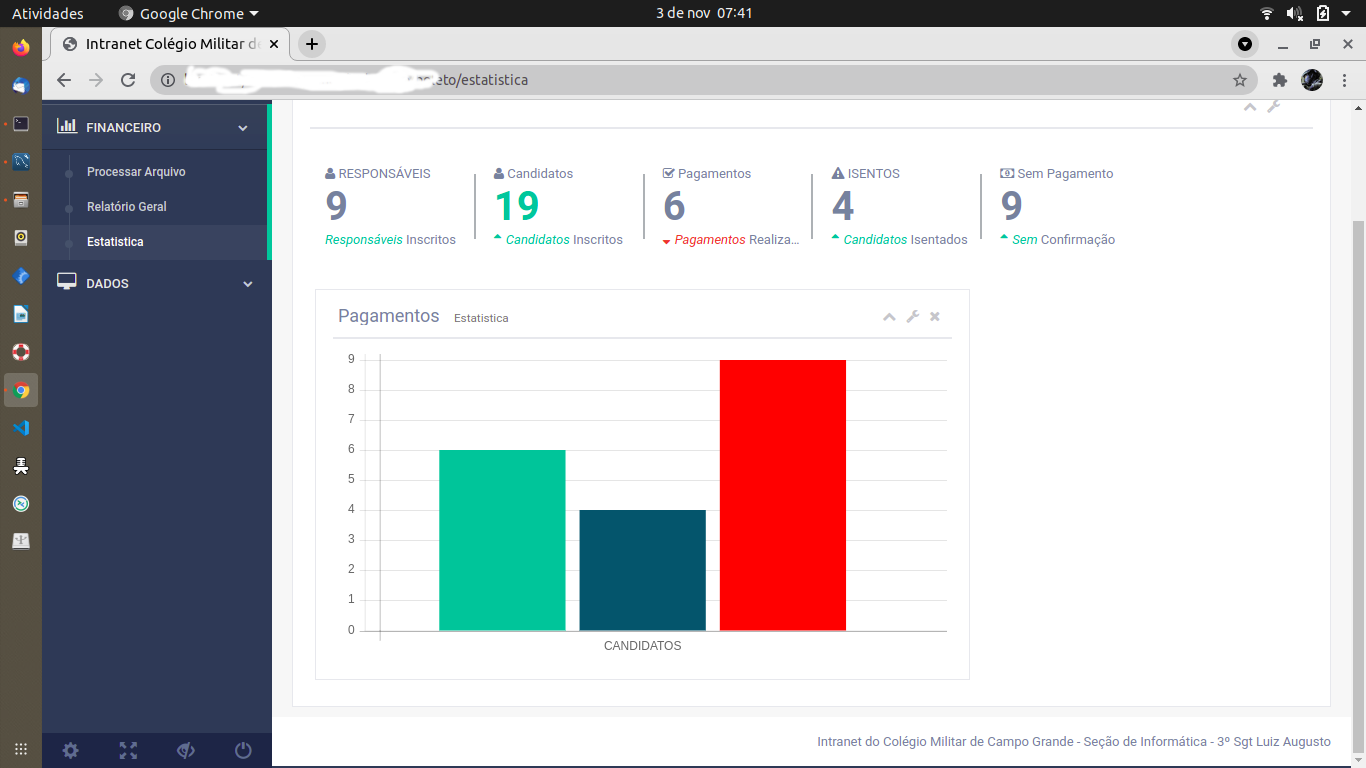
Task: Open Visual Studio Code from dock
Action: pos(21,428)
